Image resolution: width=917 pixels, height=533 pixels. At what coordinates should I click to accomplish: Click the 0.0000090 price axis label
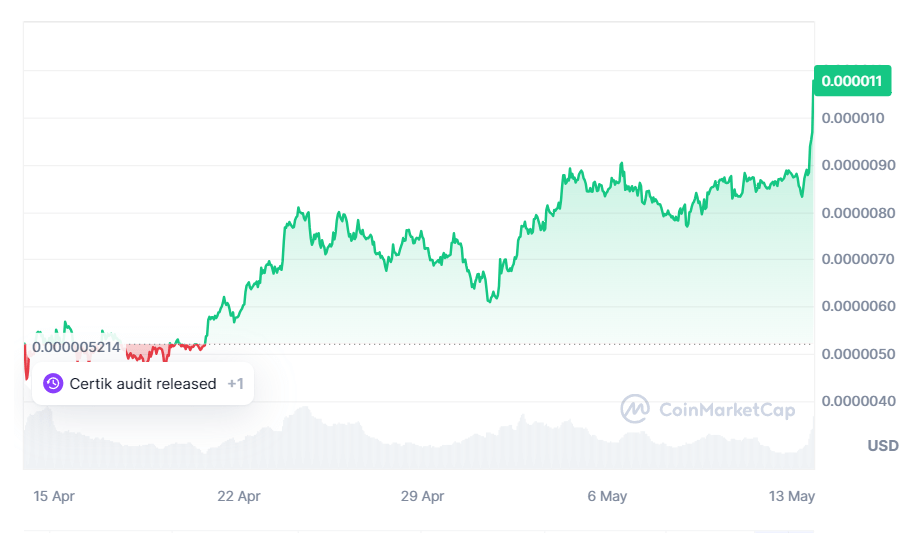pos(859,165)
